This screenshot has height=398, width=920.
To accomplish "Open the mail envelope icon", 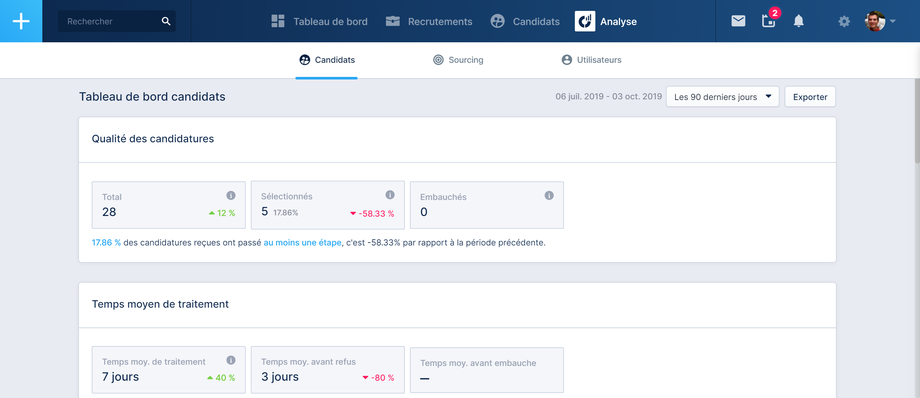I will coord(738,21).
